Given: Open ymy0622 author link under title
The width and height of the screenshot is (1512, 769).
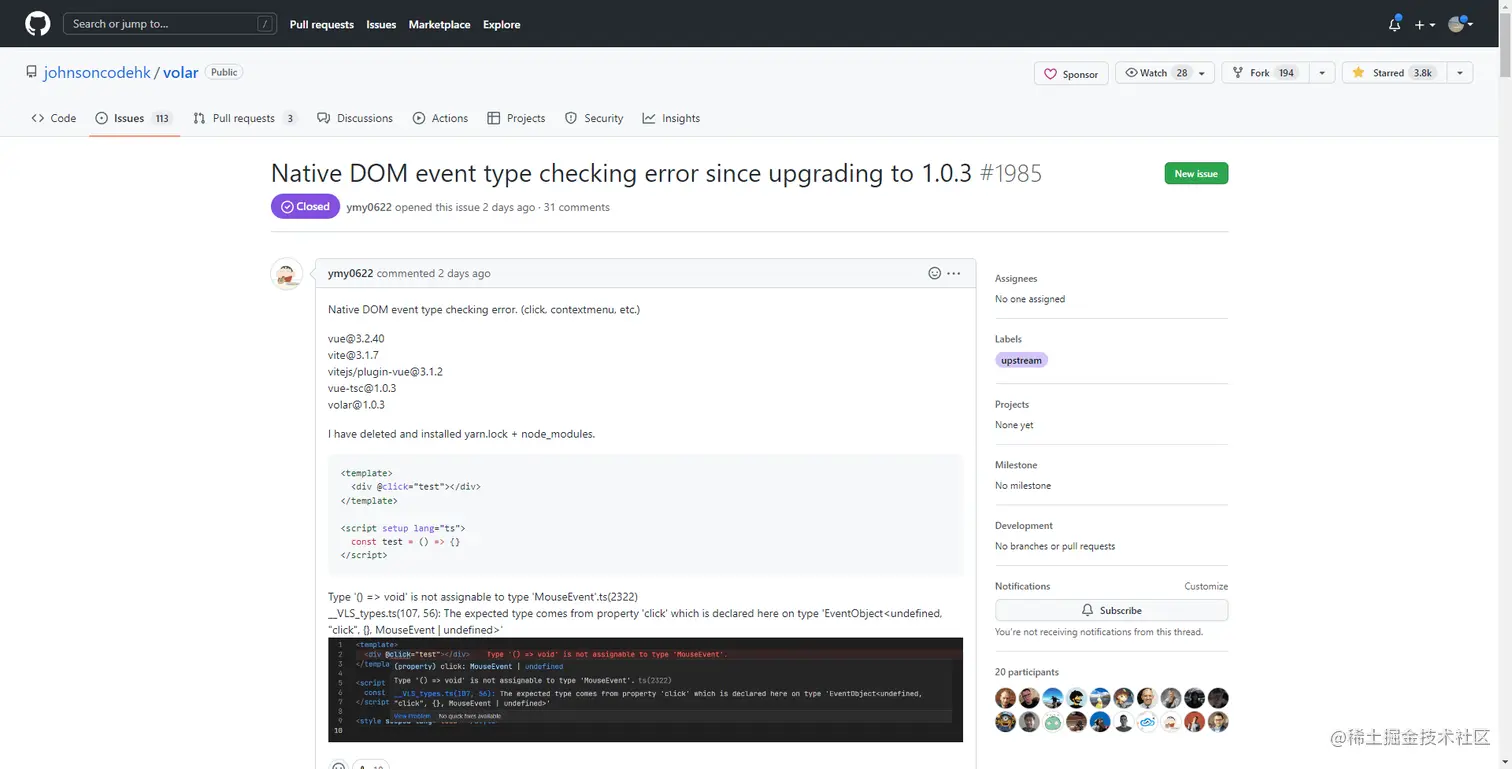Looking at the screenshot, I should click(369, 207).
